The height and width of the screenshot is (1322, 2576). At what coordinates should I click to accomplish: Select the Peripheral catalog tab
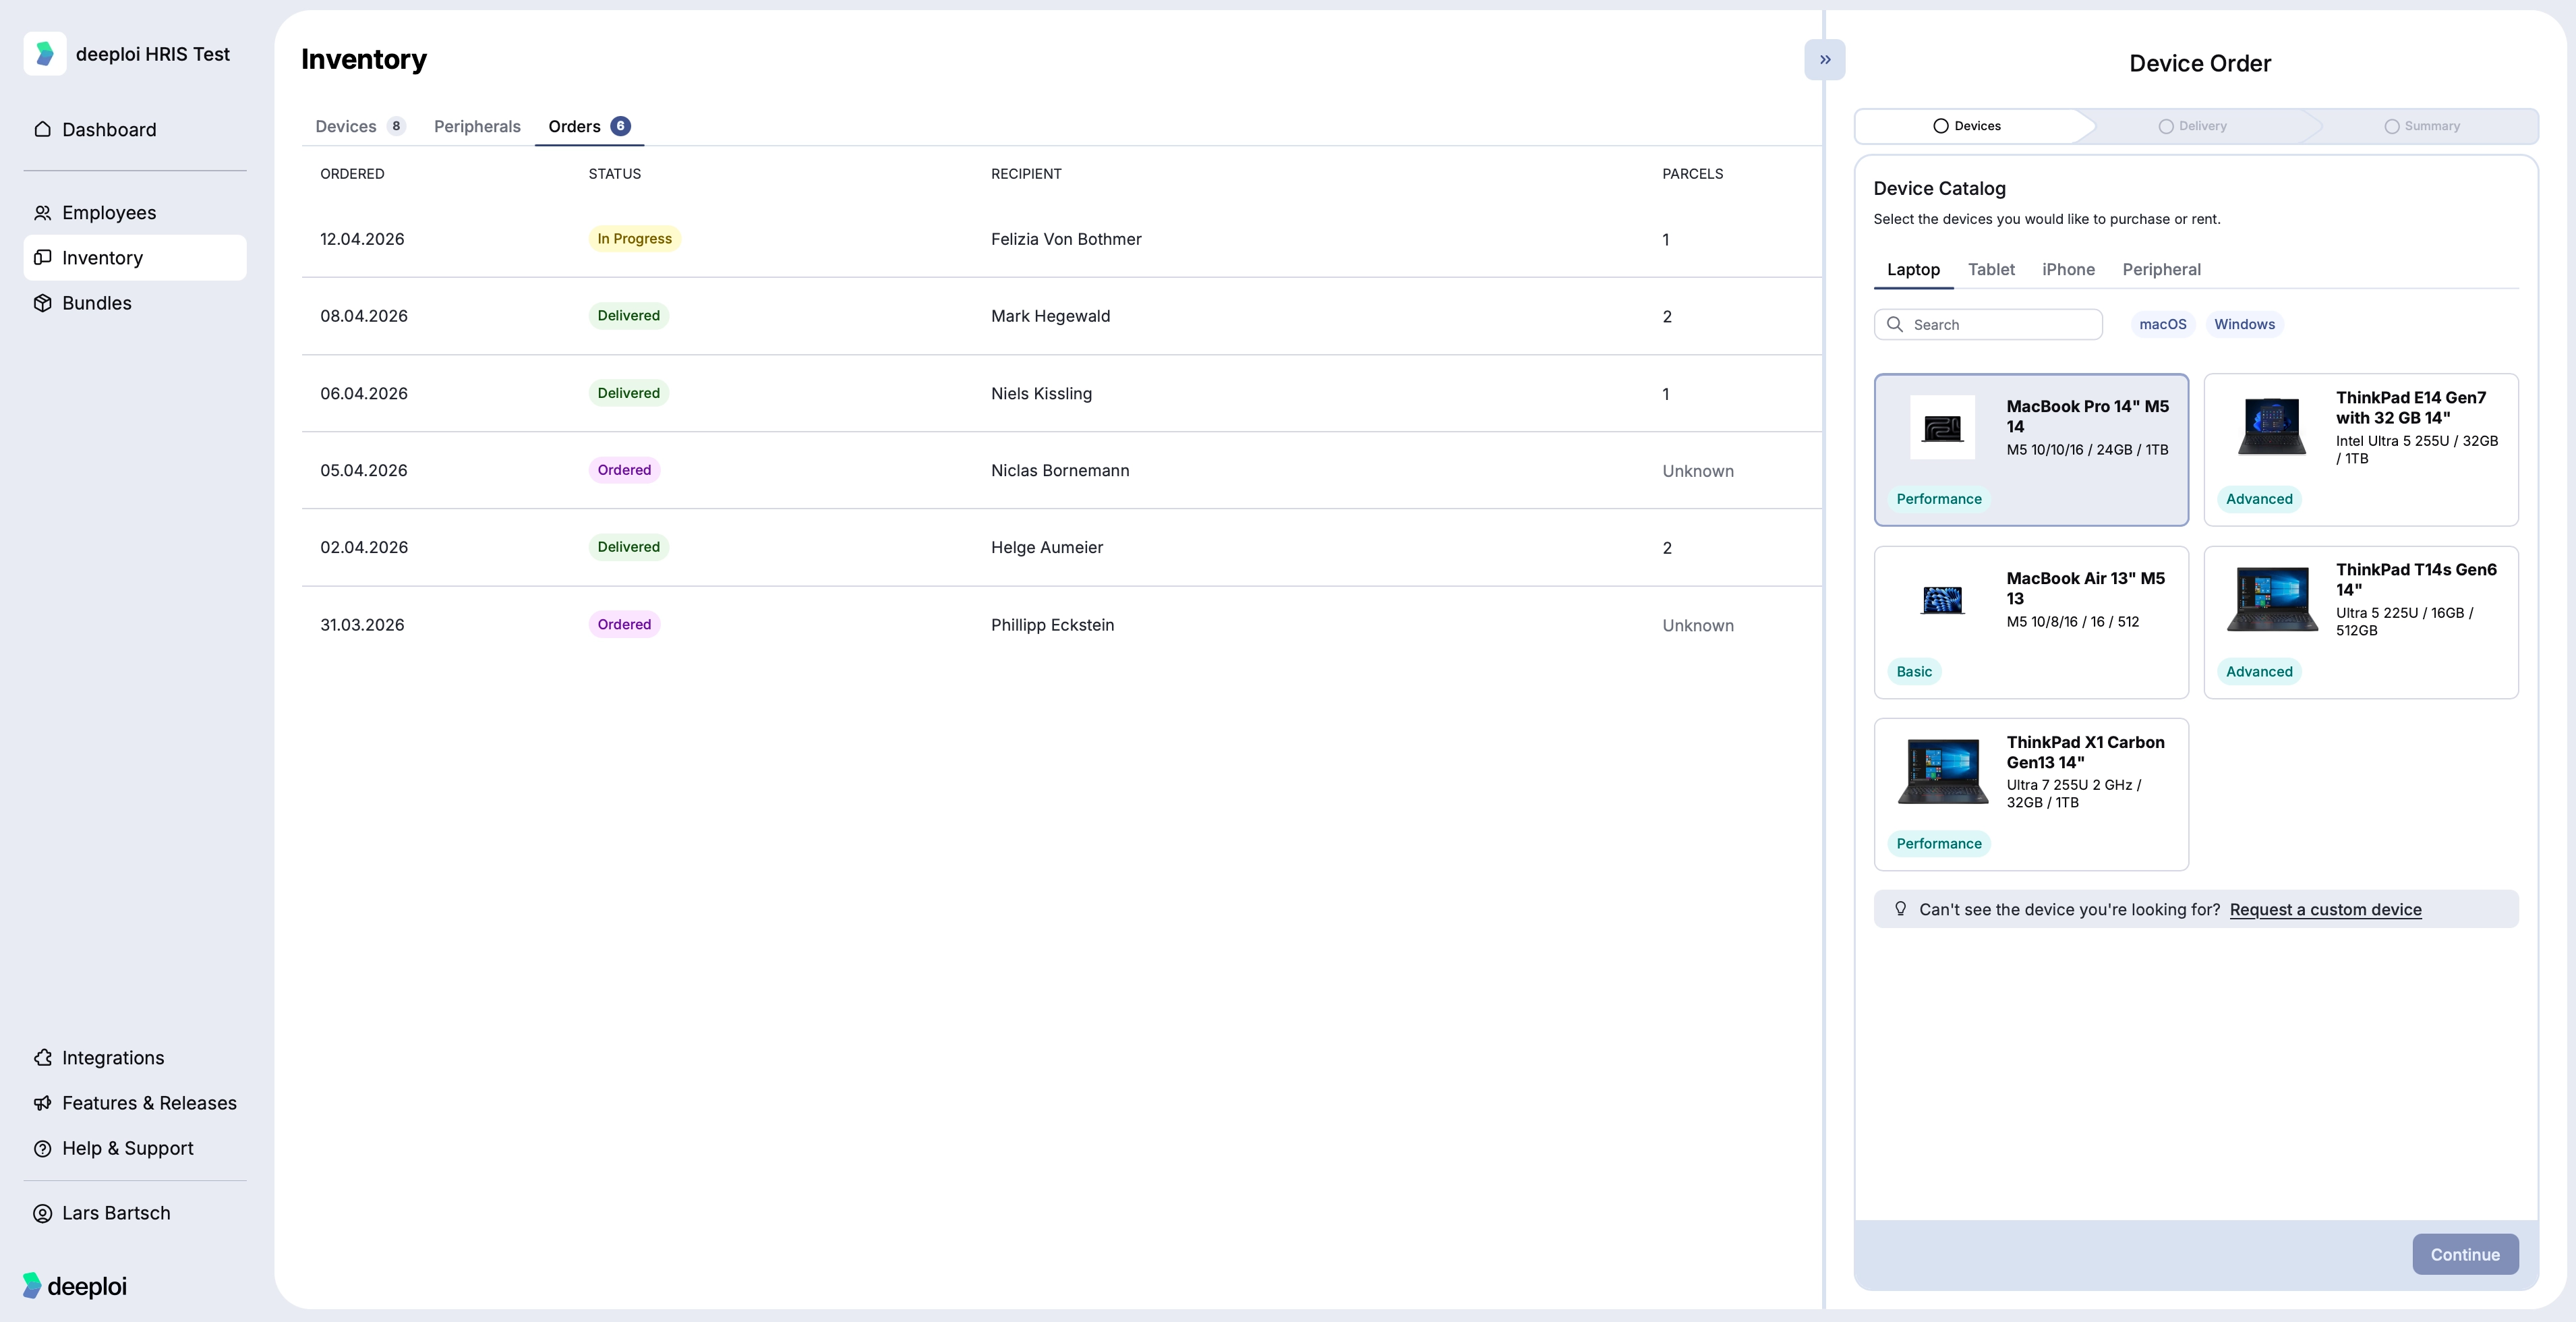pyautogui.click(x=2161, y=270)
